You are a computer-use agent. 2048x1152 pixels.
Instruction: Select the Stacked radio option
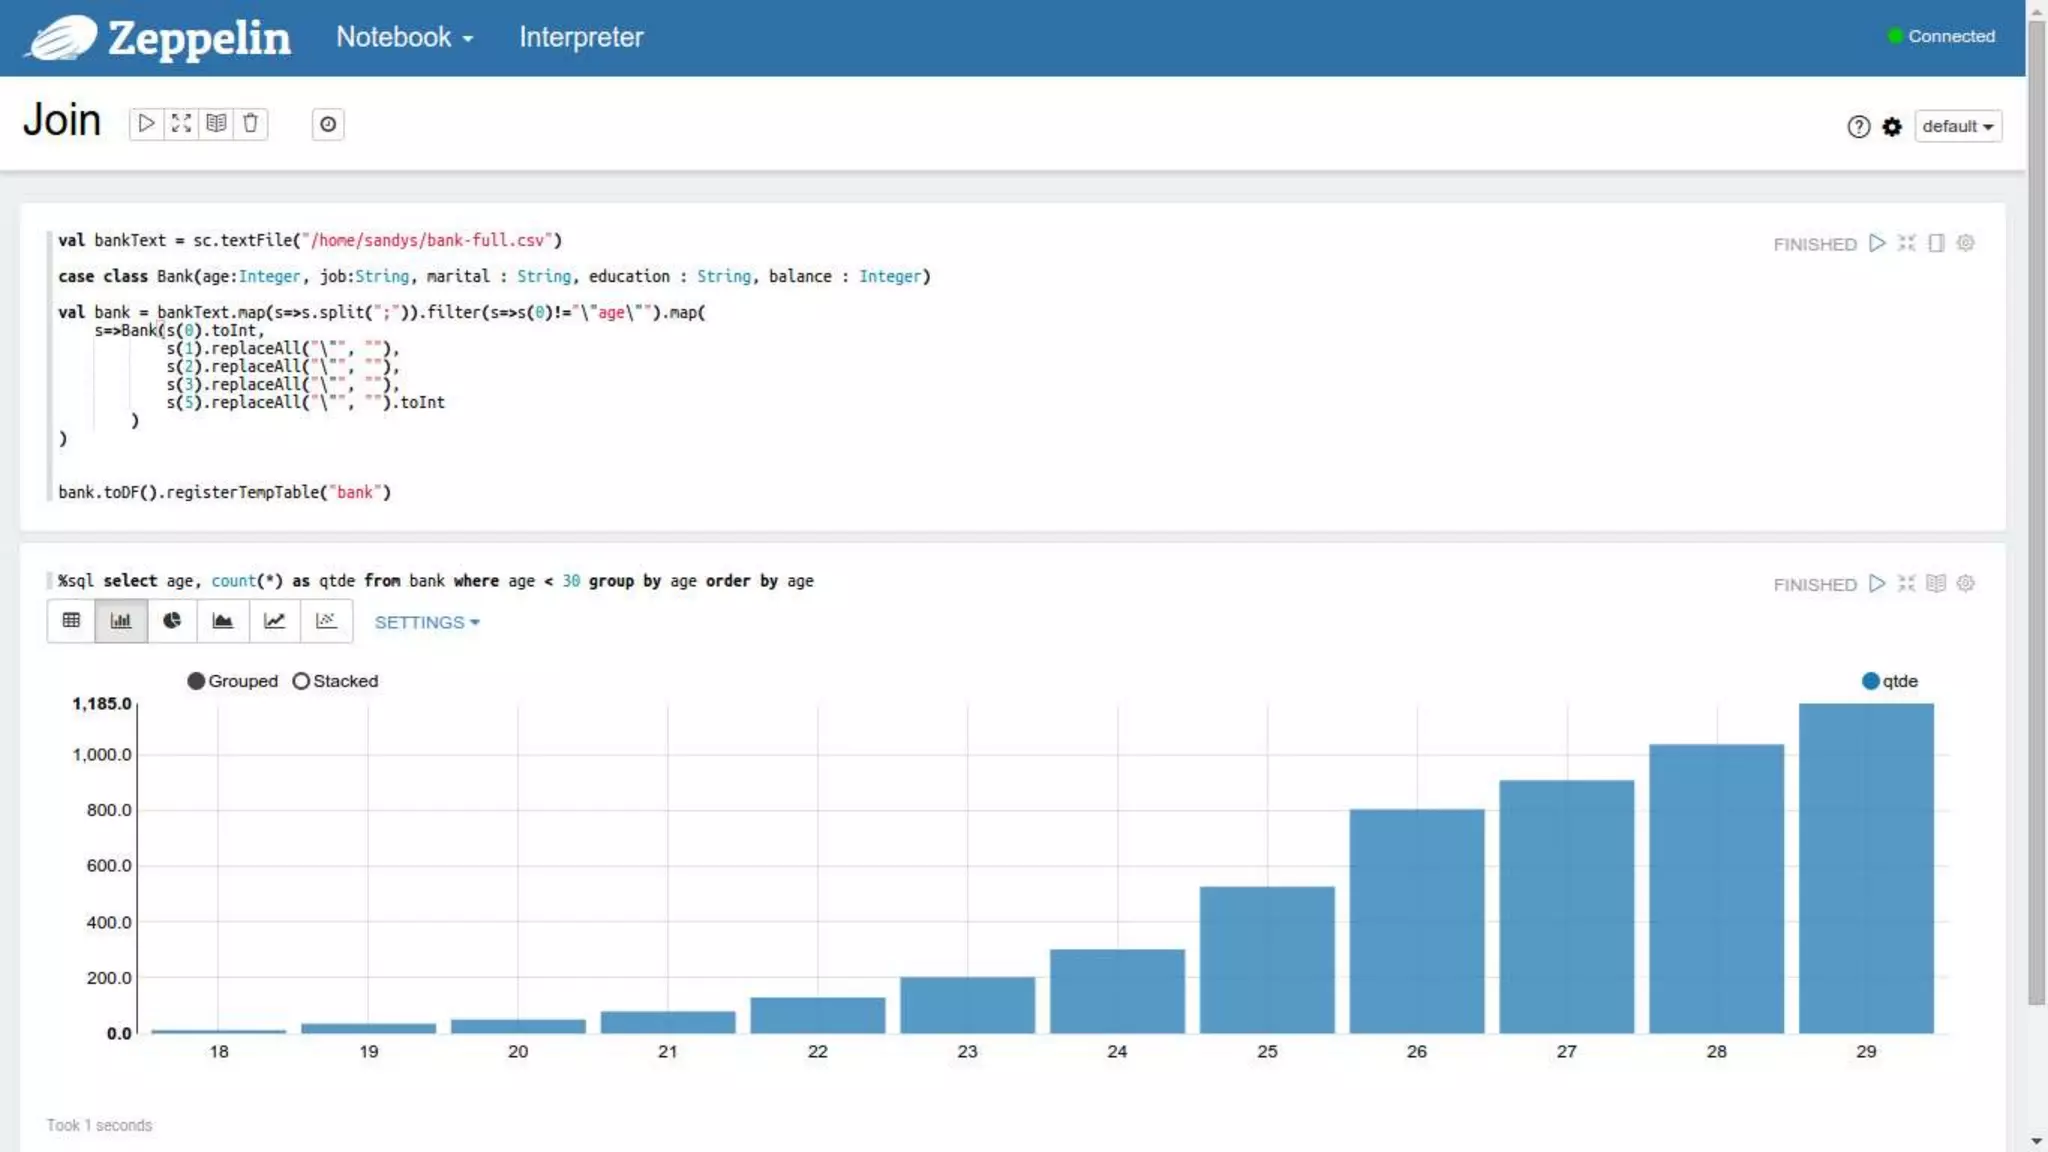[x=301, y=681]
